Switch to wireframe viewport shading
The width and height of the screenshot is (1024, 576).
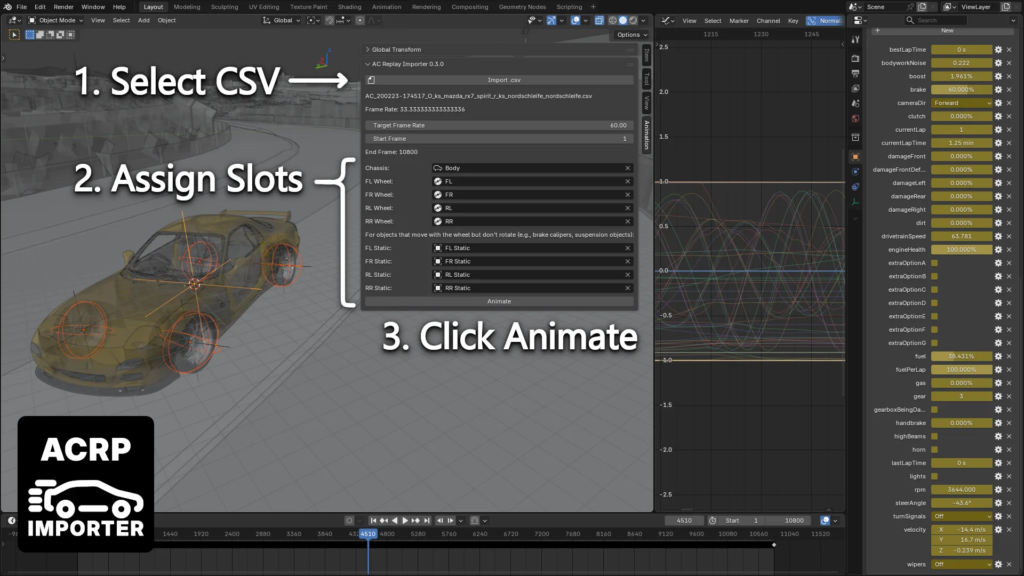pyautogui.click(x=613, y=20)
